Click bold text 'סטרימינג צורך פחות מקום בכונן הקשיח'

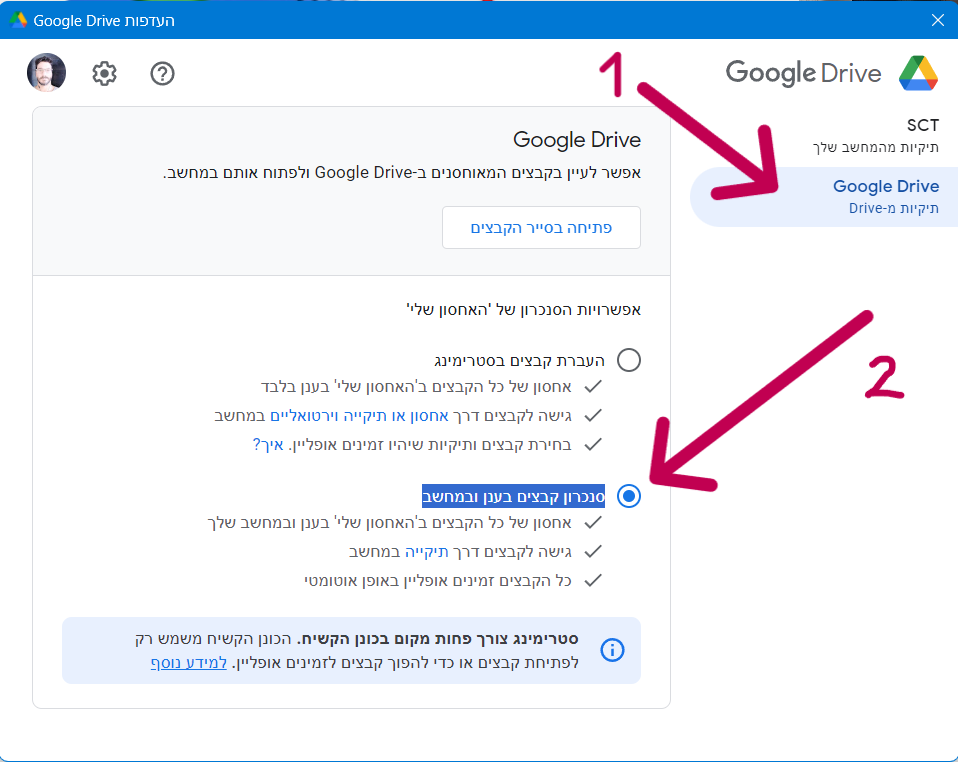[438, 639]
